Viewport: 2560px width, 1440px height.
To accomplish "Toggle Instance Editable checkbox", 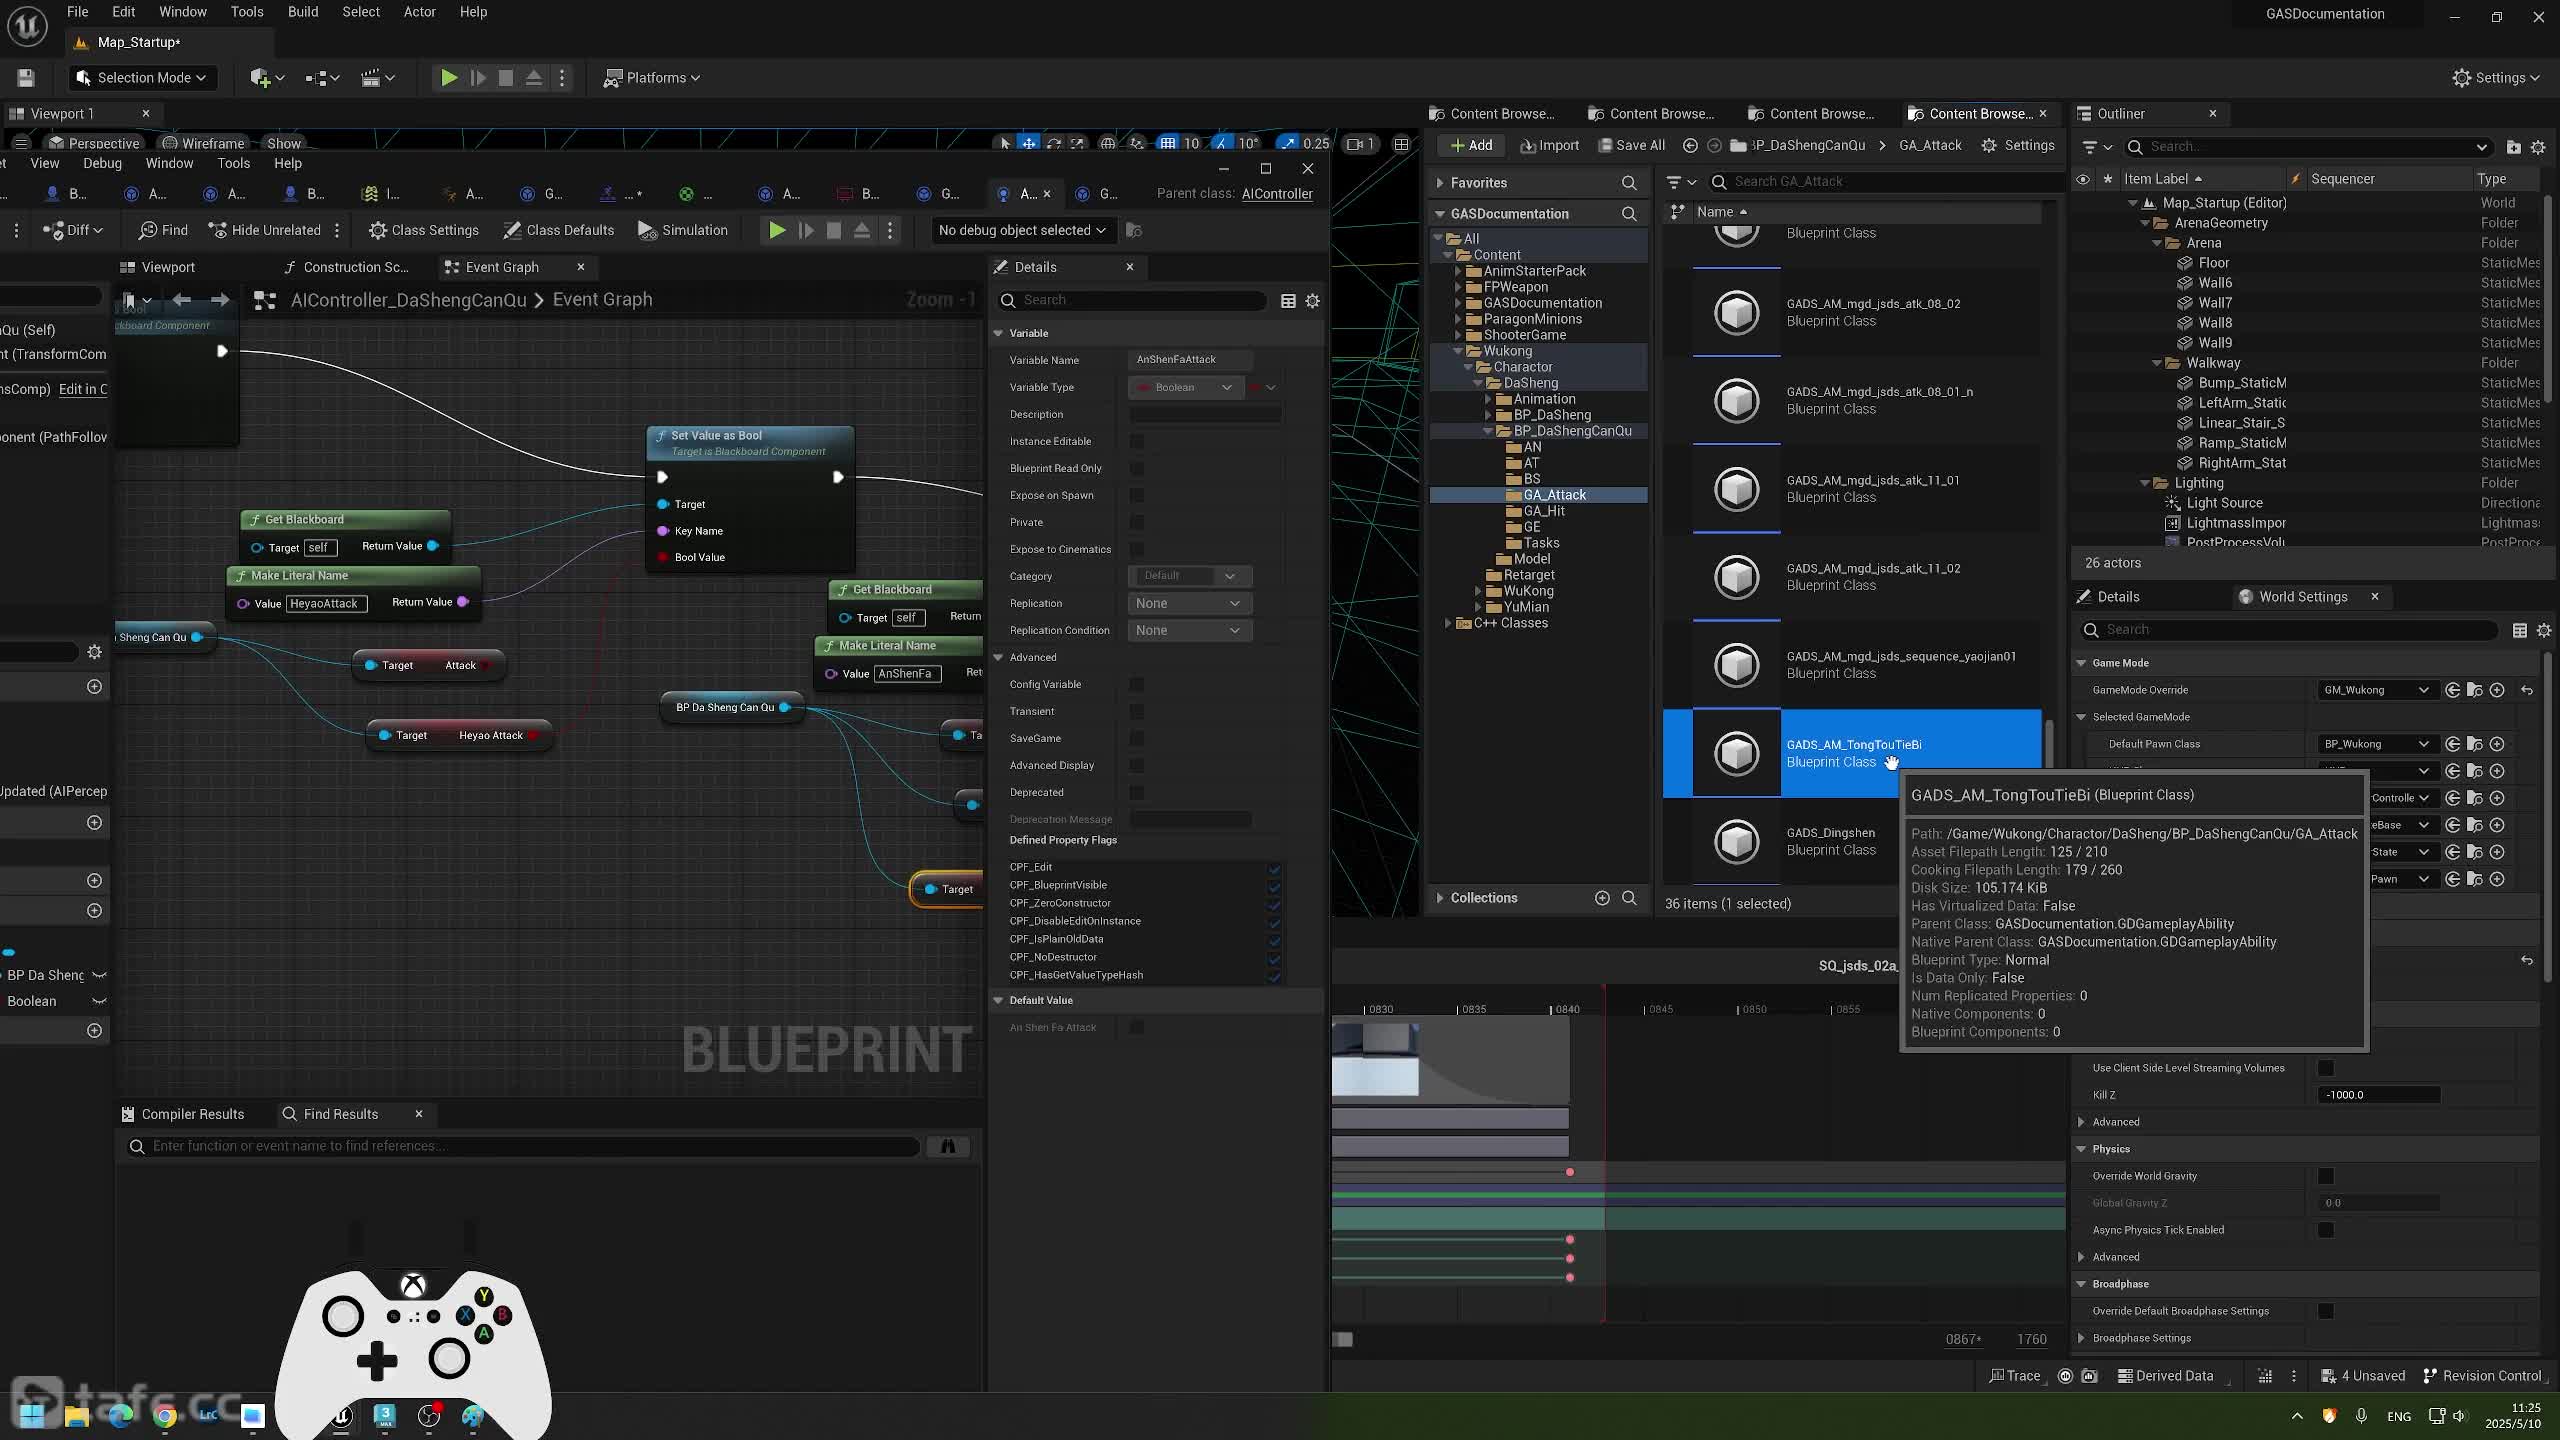I will tap(1136, 442).
